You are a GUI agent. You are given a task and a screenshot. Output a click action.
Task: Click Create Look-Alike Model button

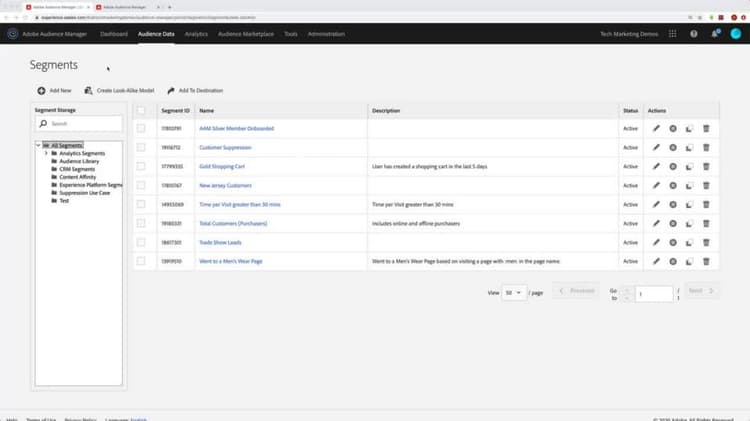pyautogui.click(x=119, y=90)
